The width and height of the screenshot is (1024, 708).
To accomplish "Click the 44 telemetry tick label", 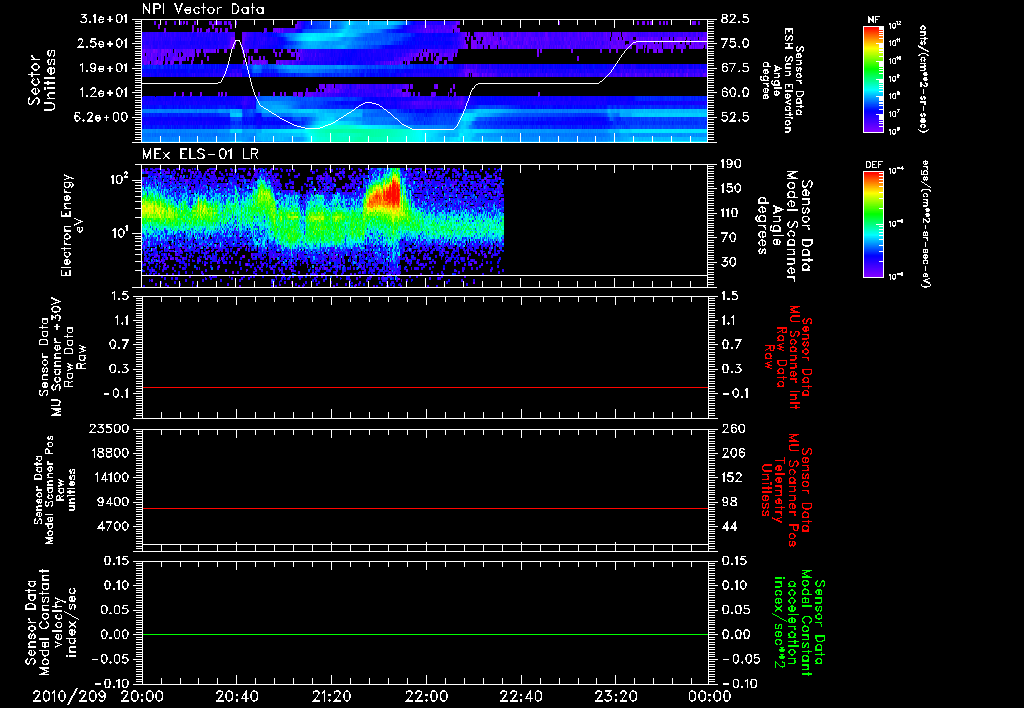I will [x=731, y=526].
